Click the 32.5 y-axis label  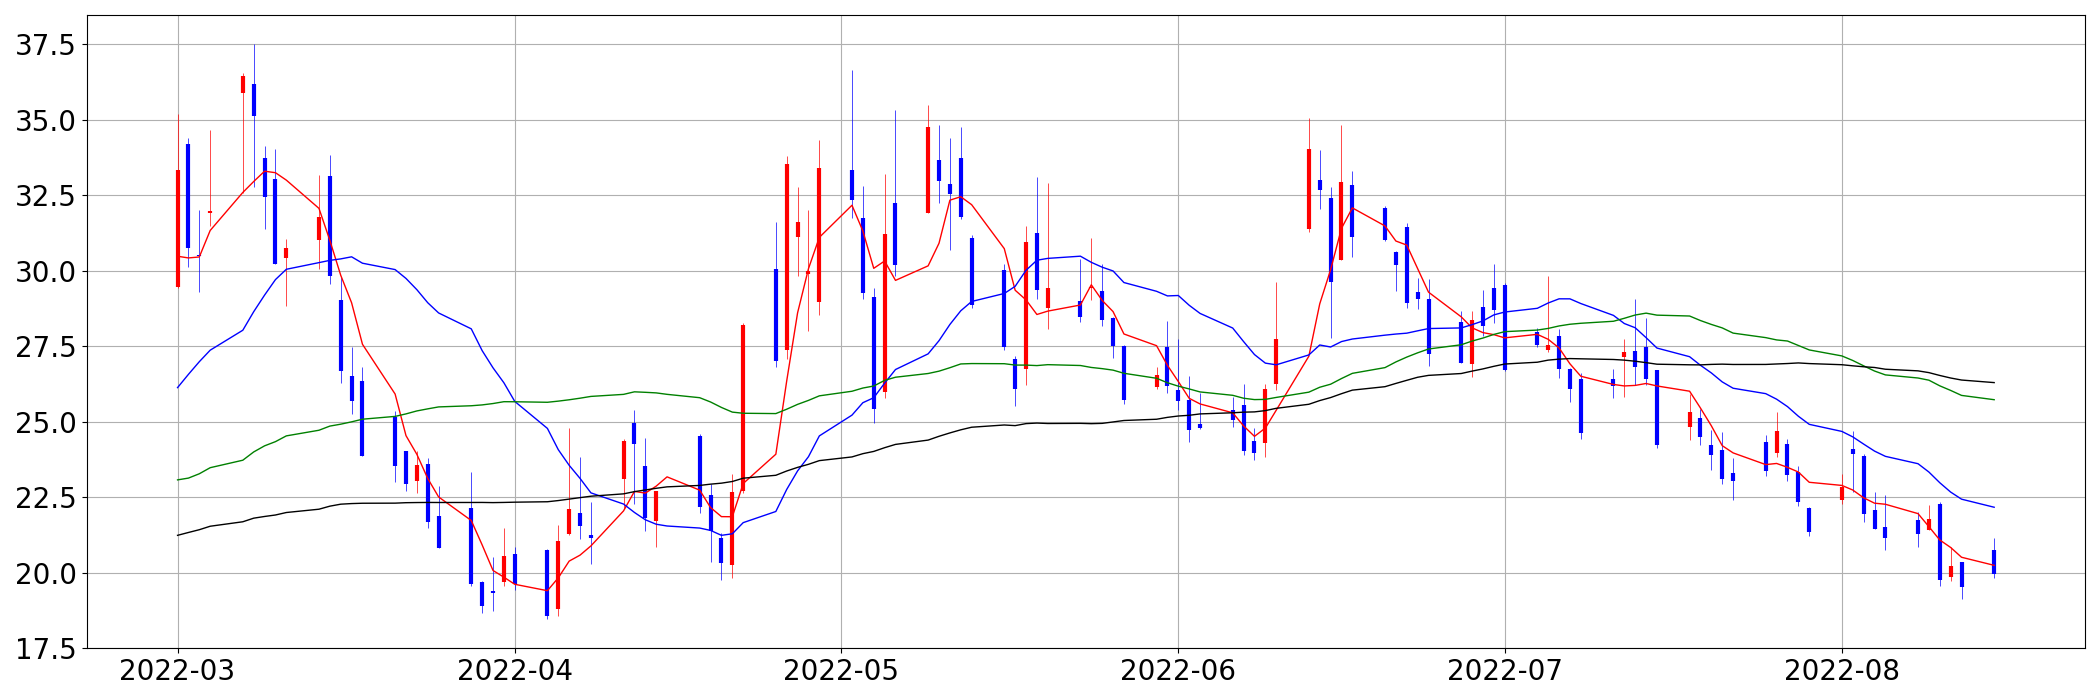[x=44, y=197]
